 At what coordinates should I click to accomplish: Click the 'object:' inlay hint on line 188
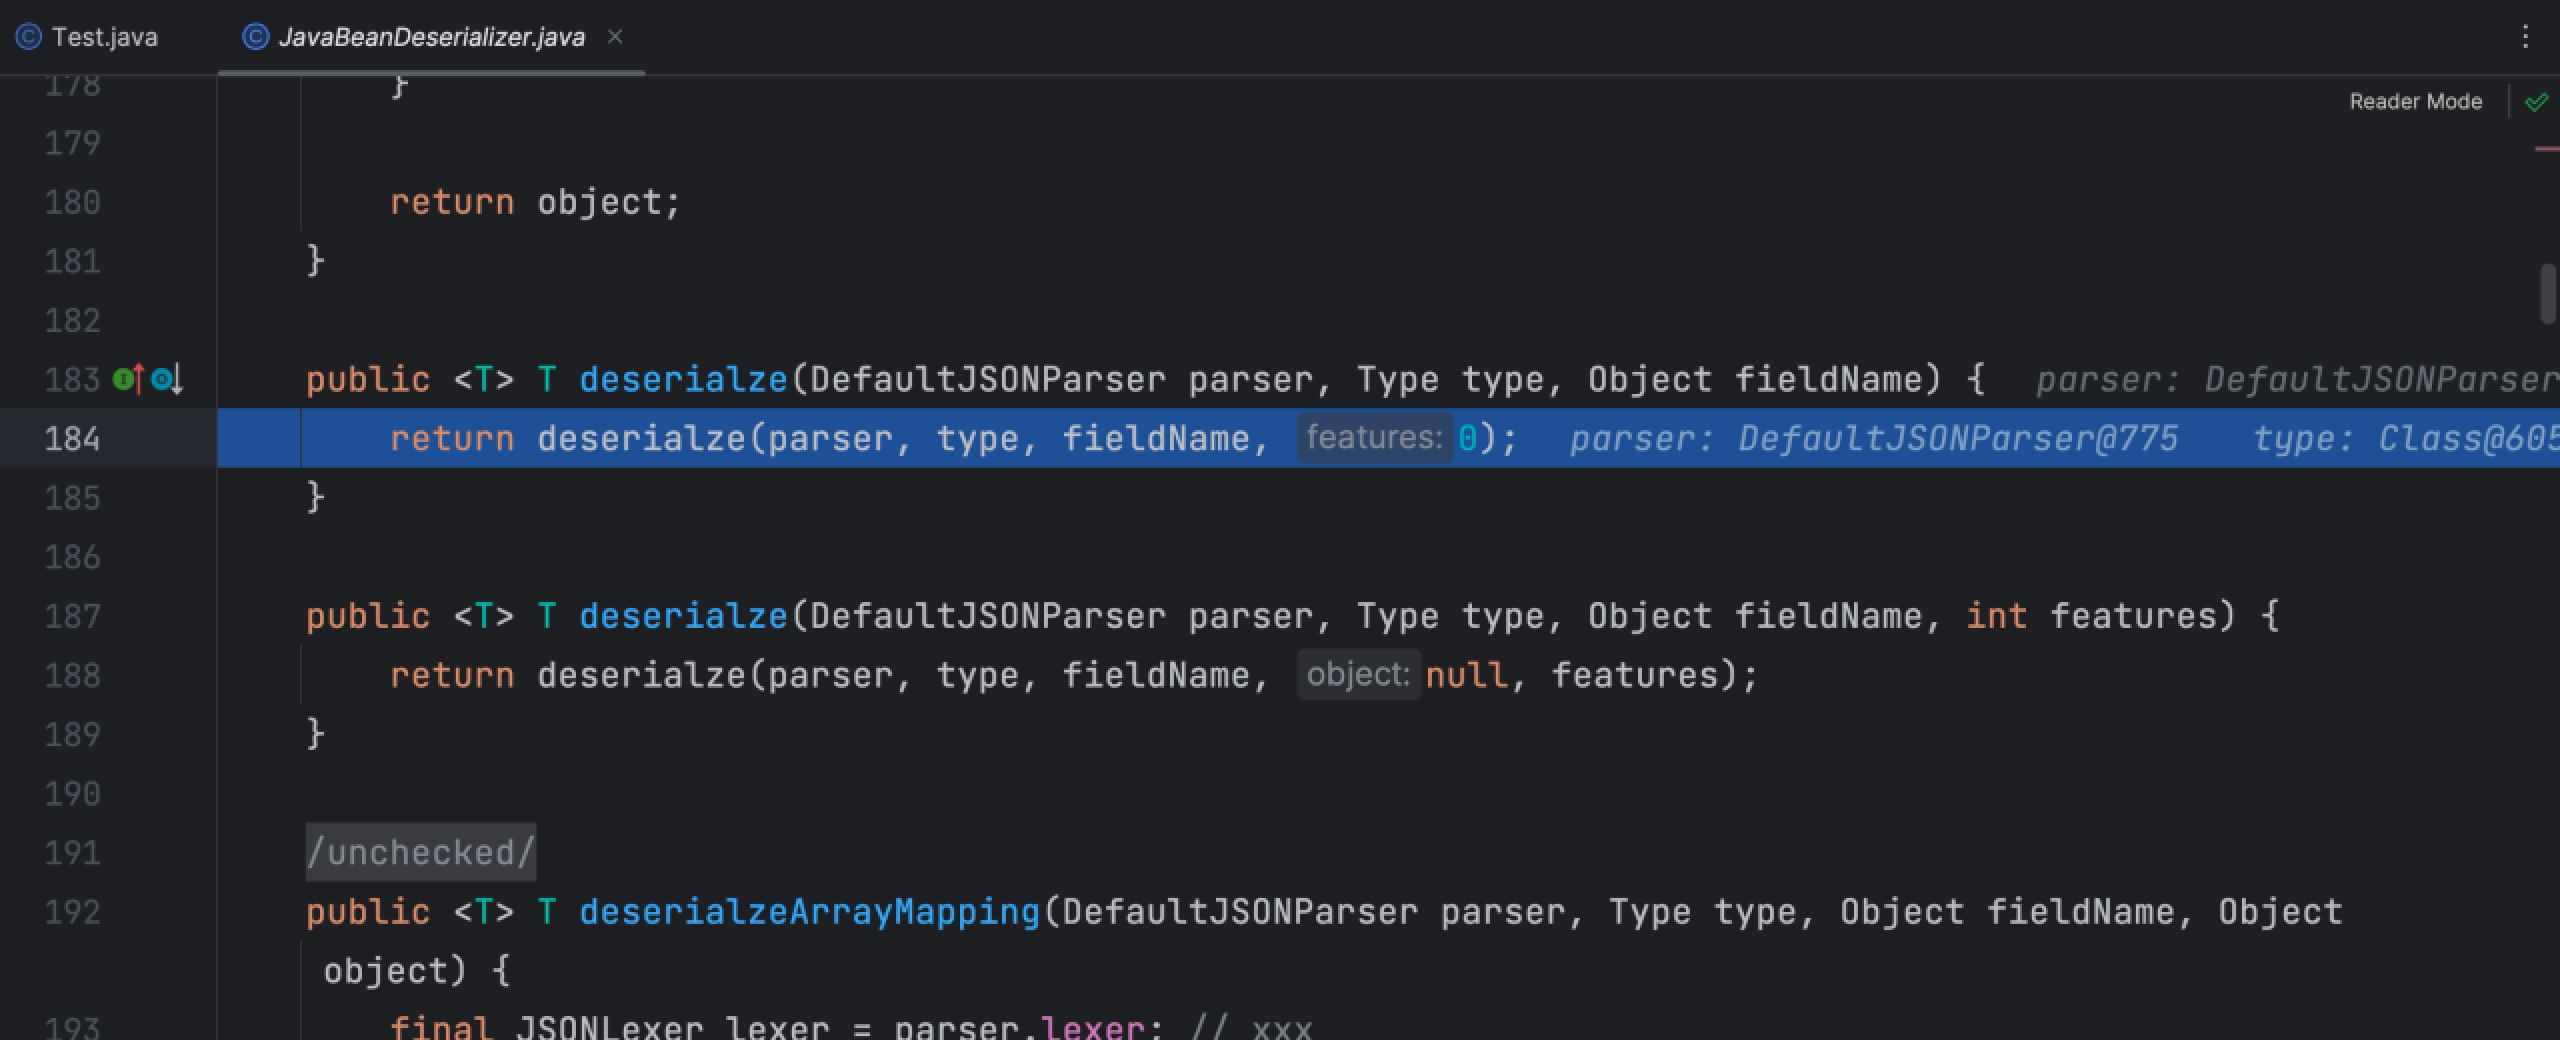click(x=1358, y=675)
